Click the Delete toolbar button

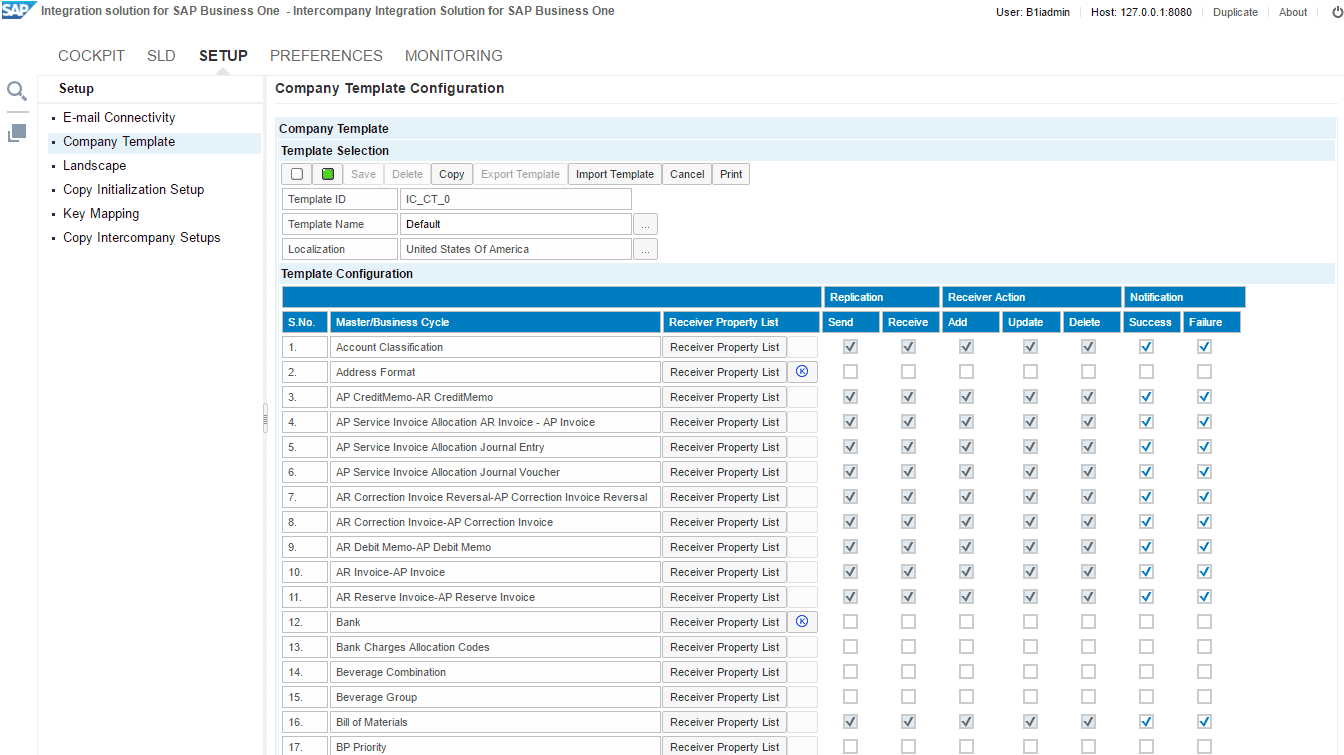click(x=407, y=174)
